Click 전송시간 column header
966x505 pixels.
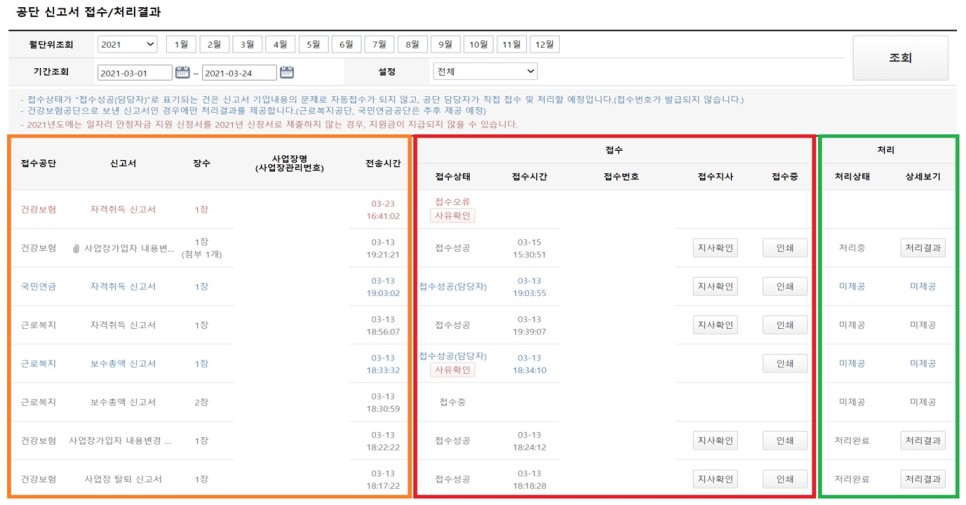point(383,163)
